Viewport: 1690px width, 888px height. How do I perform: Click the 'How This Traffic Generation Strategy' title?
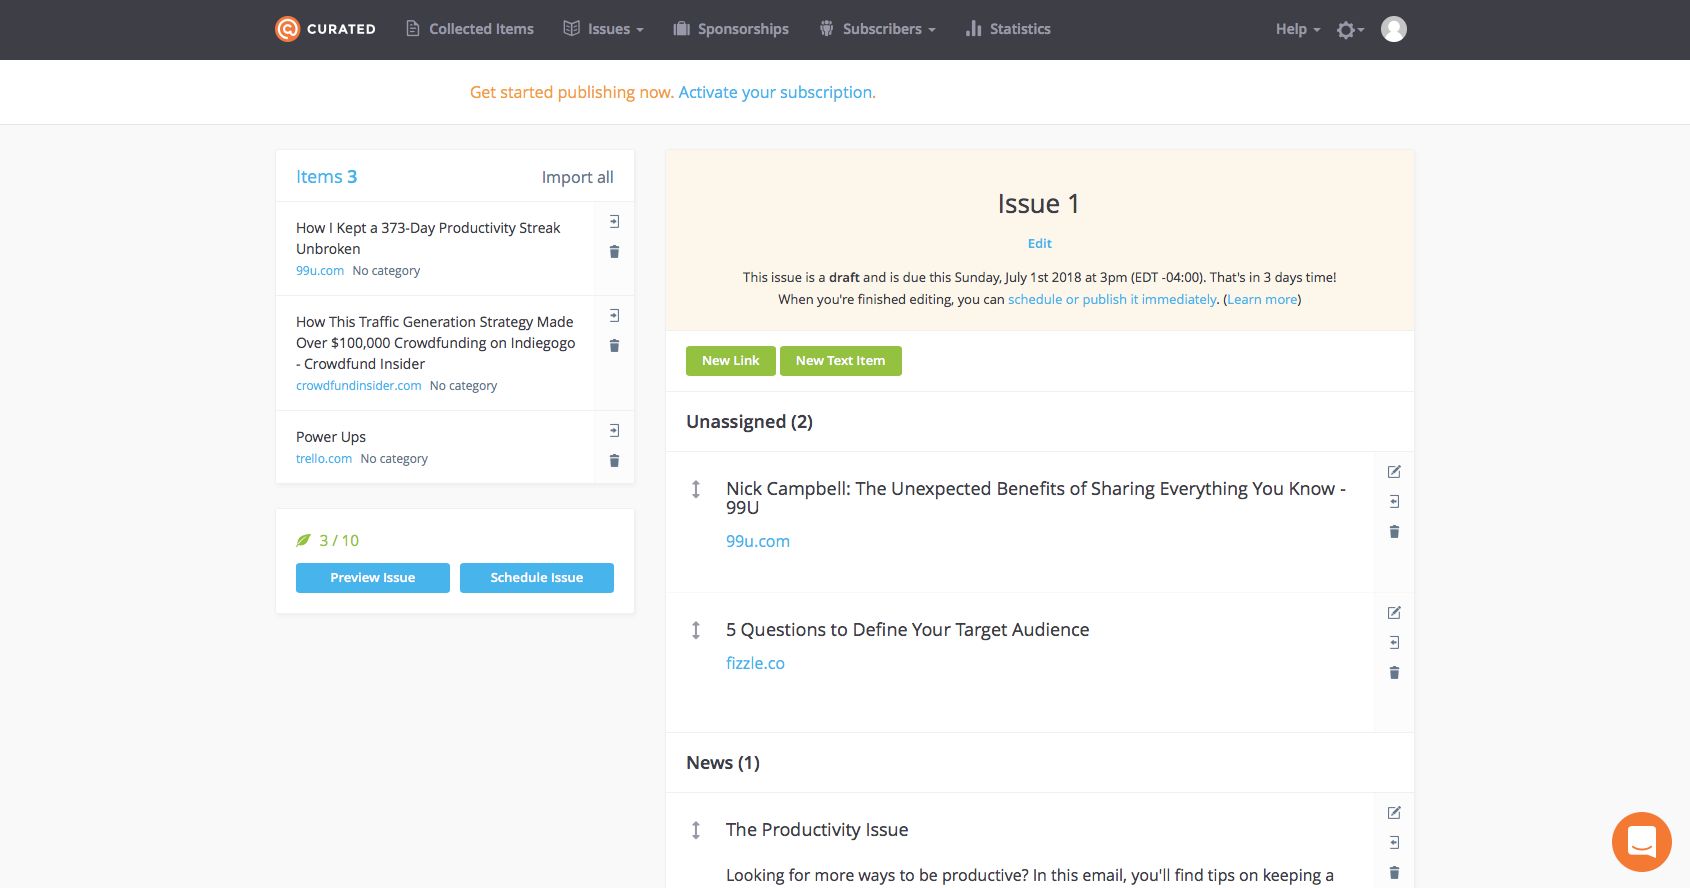tap(436, 343)
